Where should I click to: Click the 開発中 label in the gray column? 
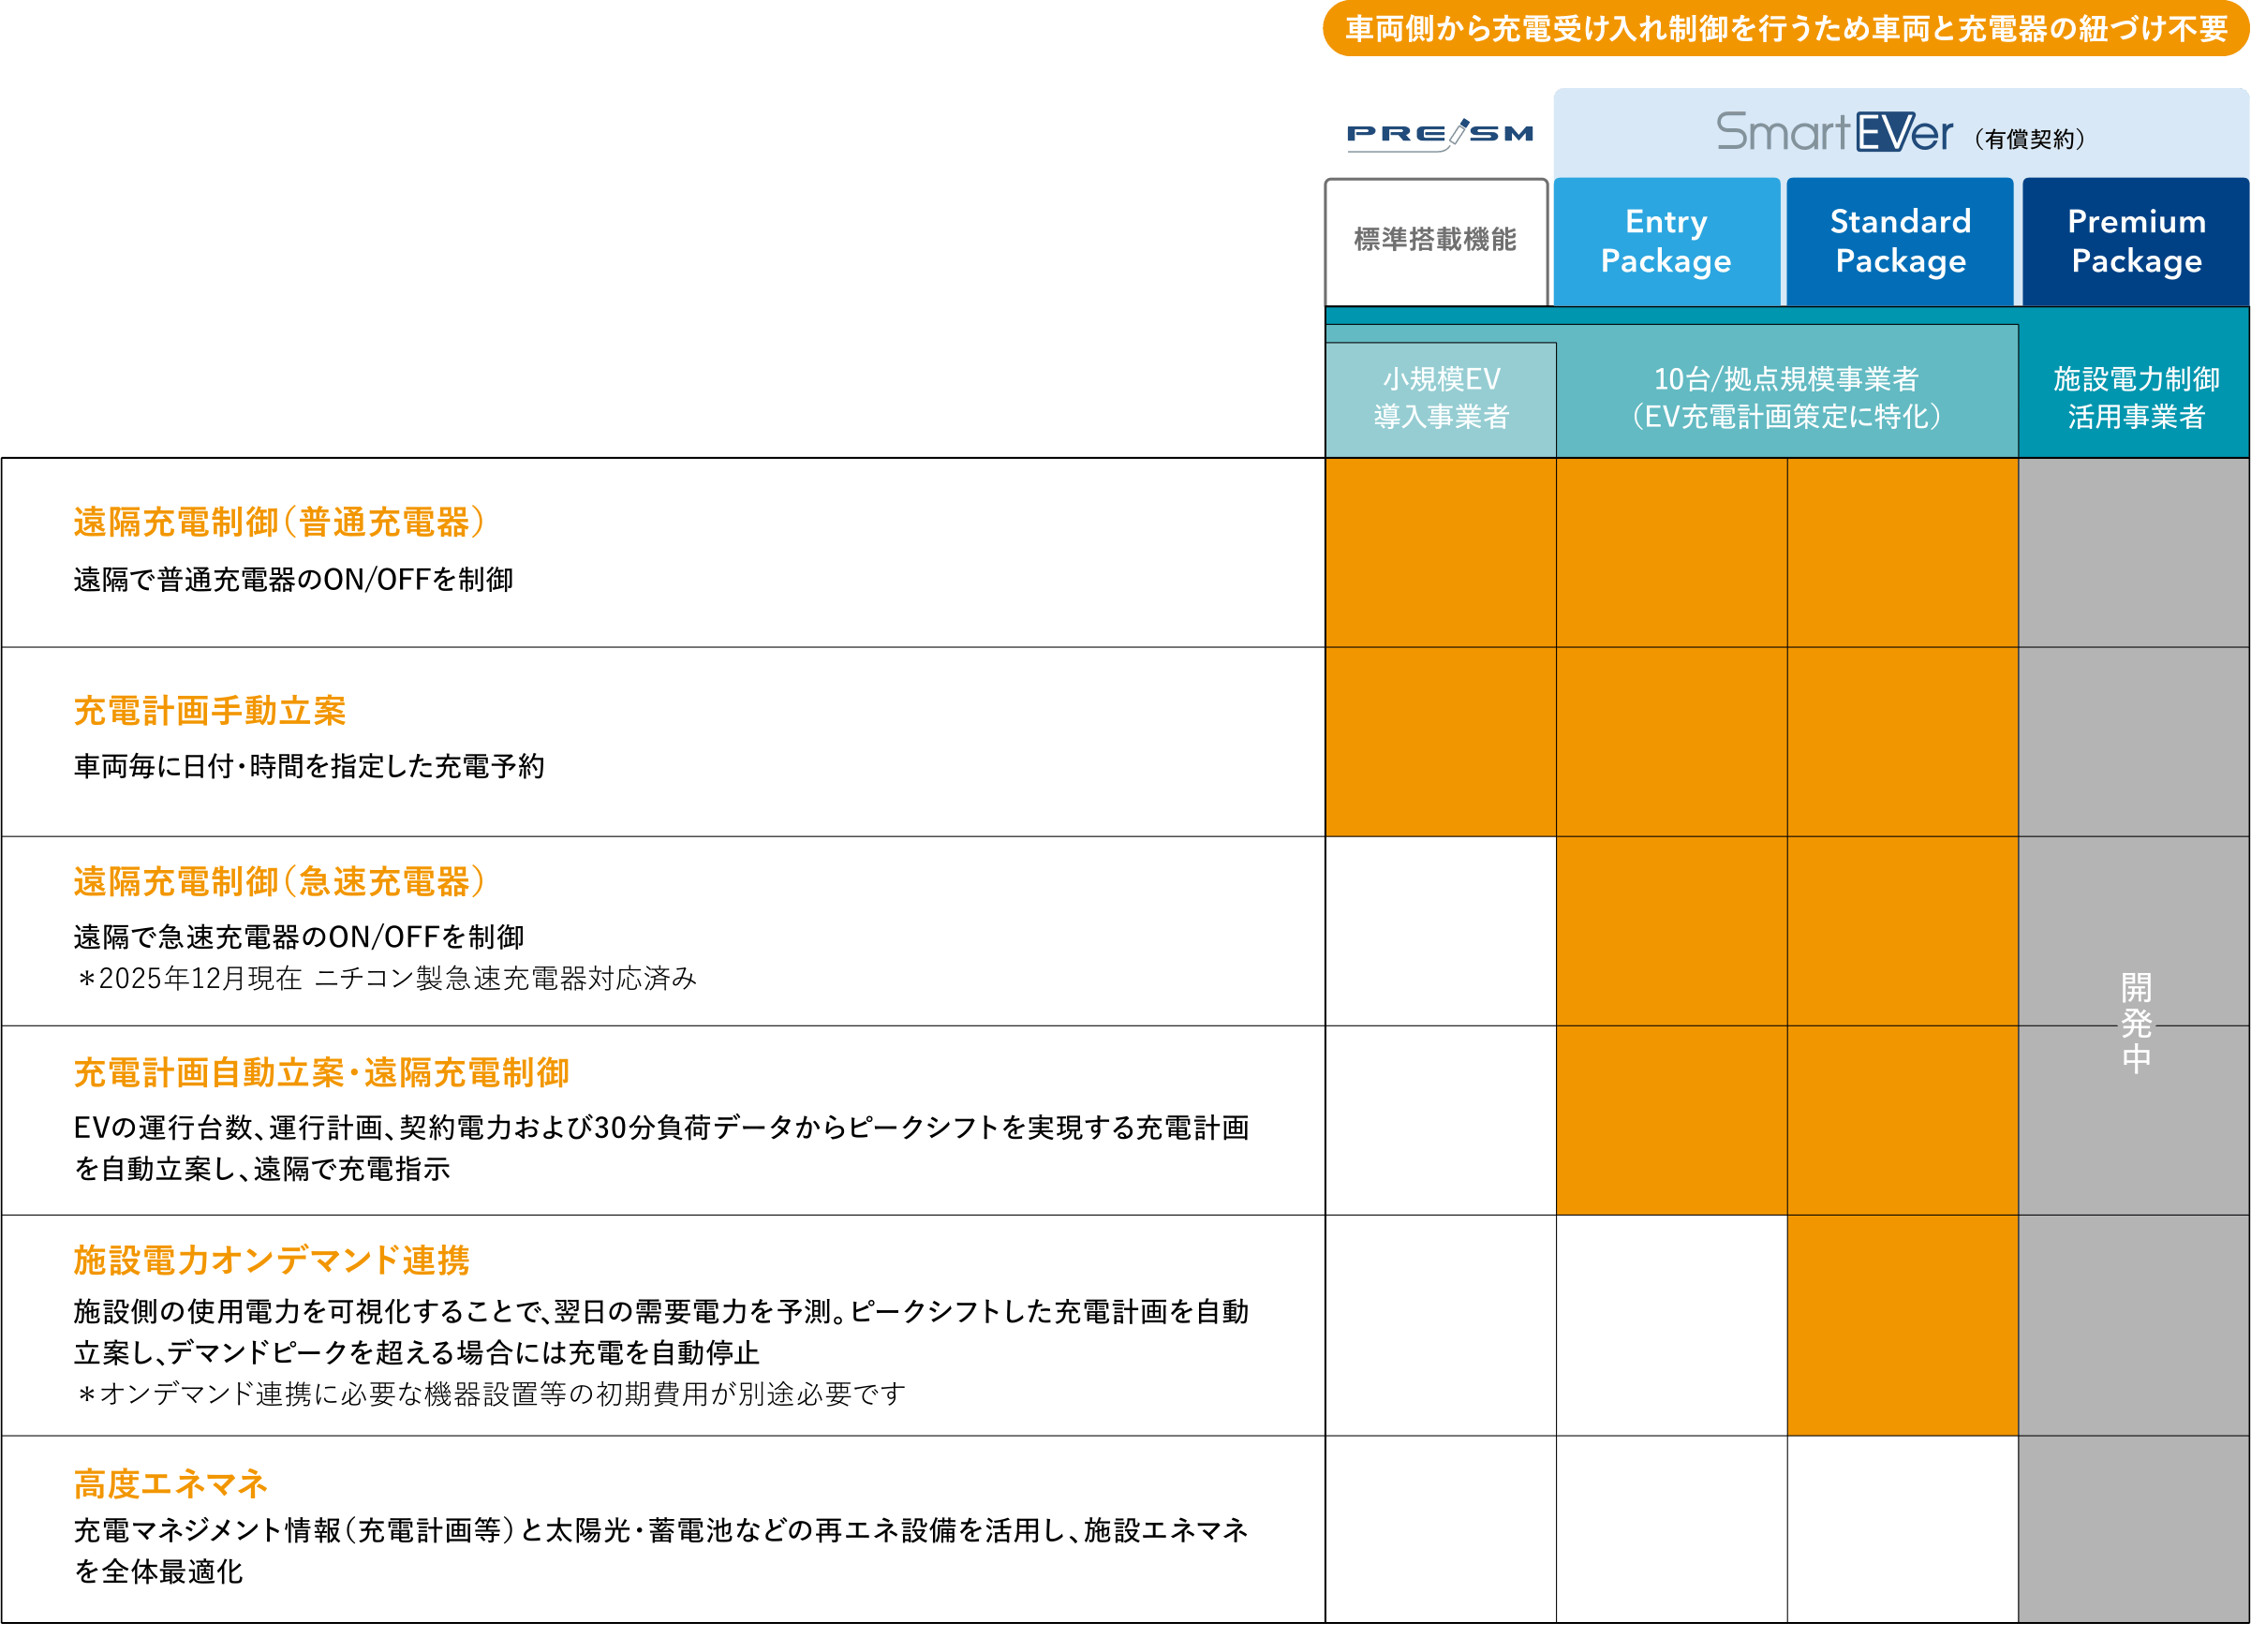(2135, 1023)
